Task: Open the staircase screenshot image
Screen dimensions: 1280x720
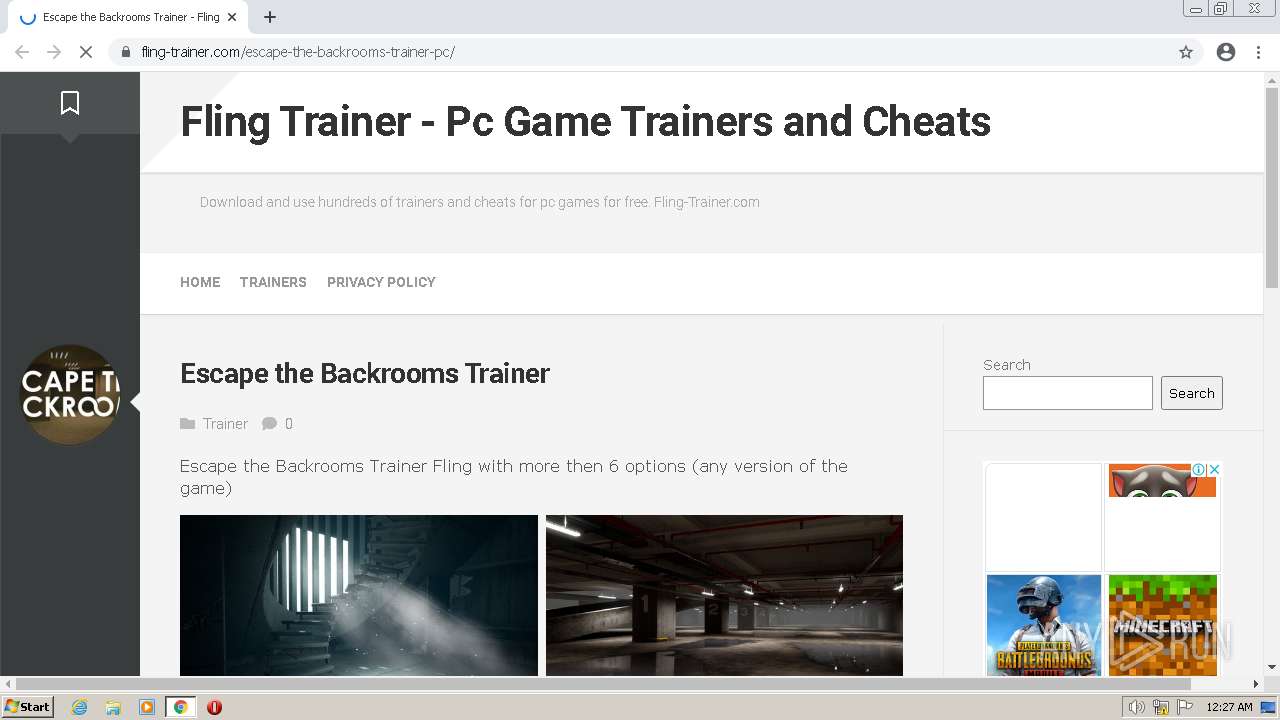Action: (359, 595)
